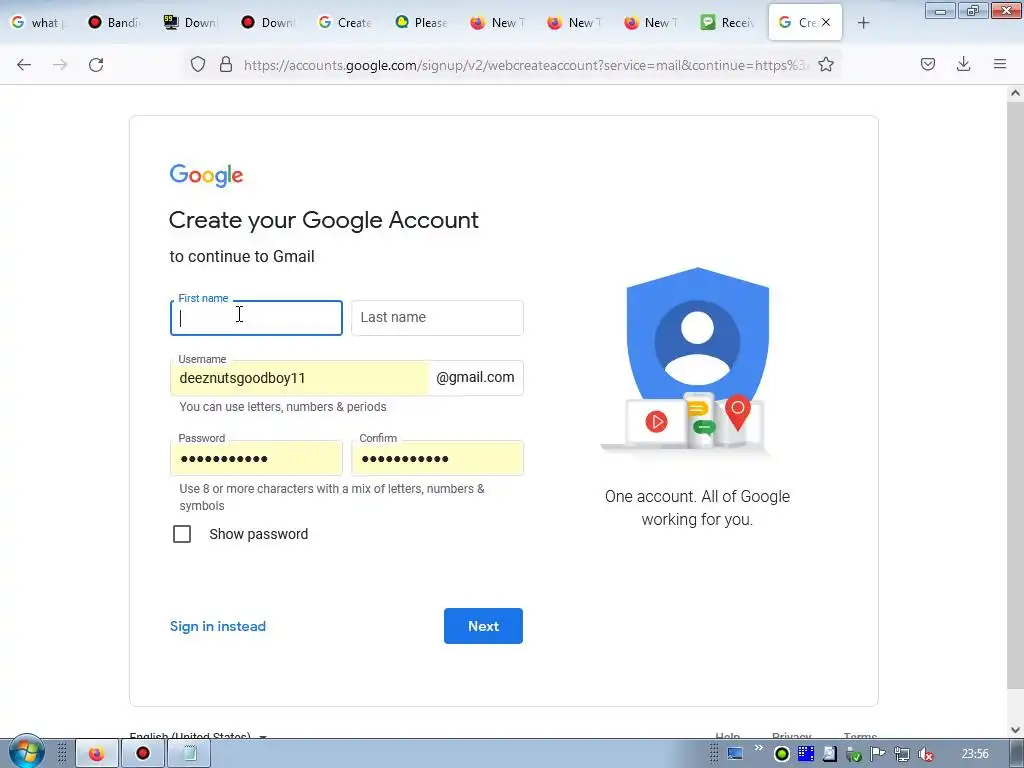Image resolution: width=1024 pixels, height=768 pixels.
Task: Focus the First name field
Action: tap(256, 318)
